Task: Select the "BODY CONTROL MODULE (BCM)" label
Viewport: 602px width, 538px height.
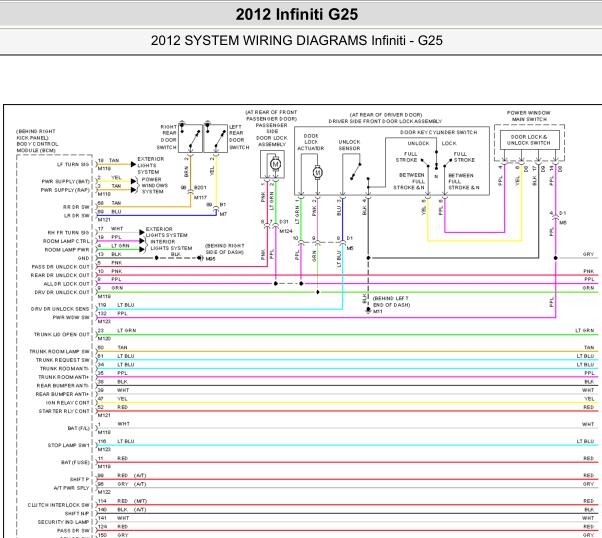Action: 38,147
